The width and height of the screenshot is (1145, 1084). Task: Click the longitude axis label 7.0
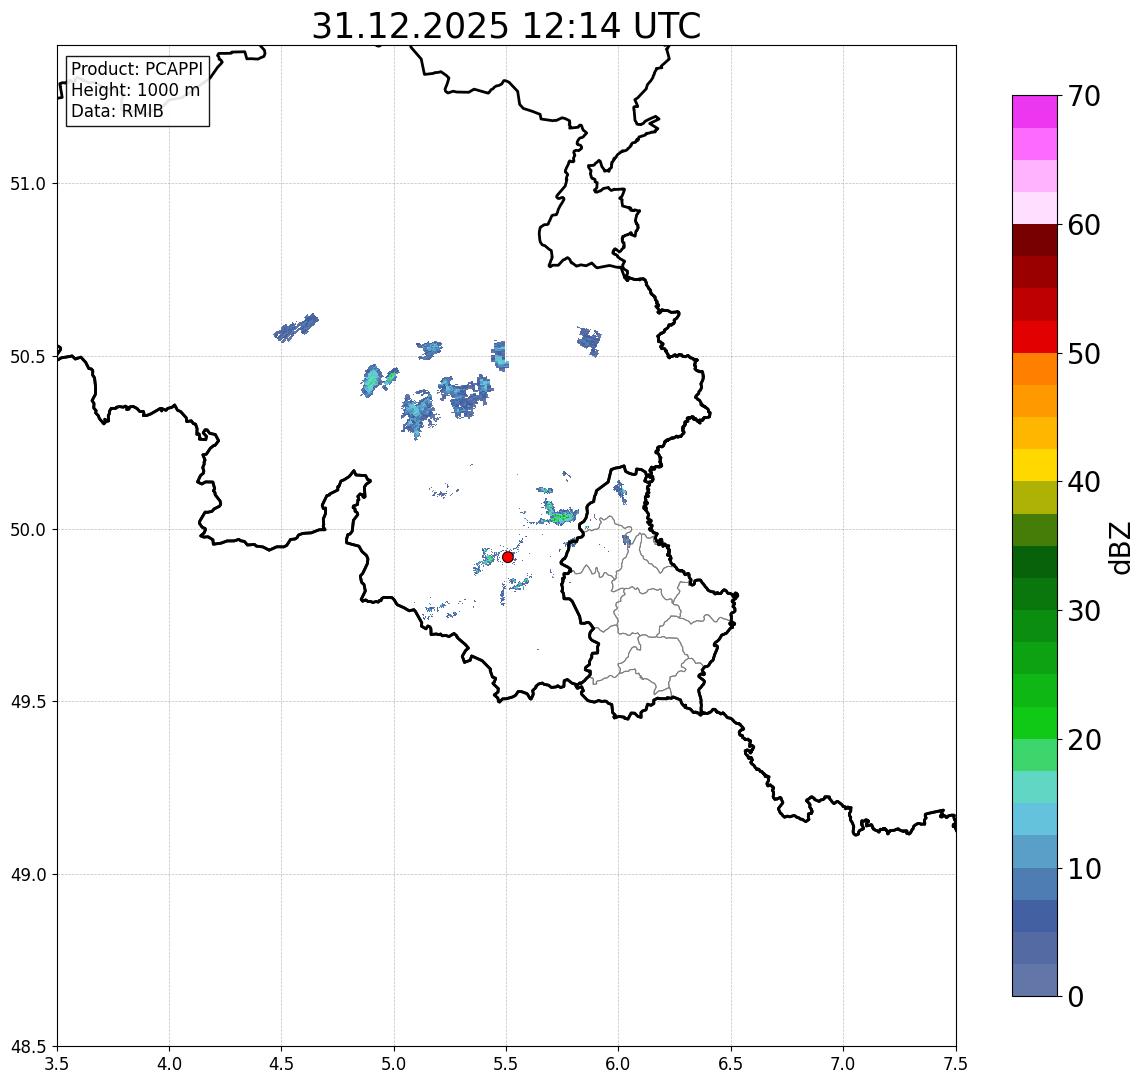[843, 1064]
